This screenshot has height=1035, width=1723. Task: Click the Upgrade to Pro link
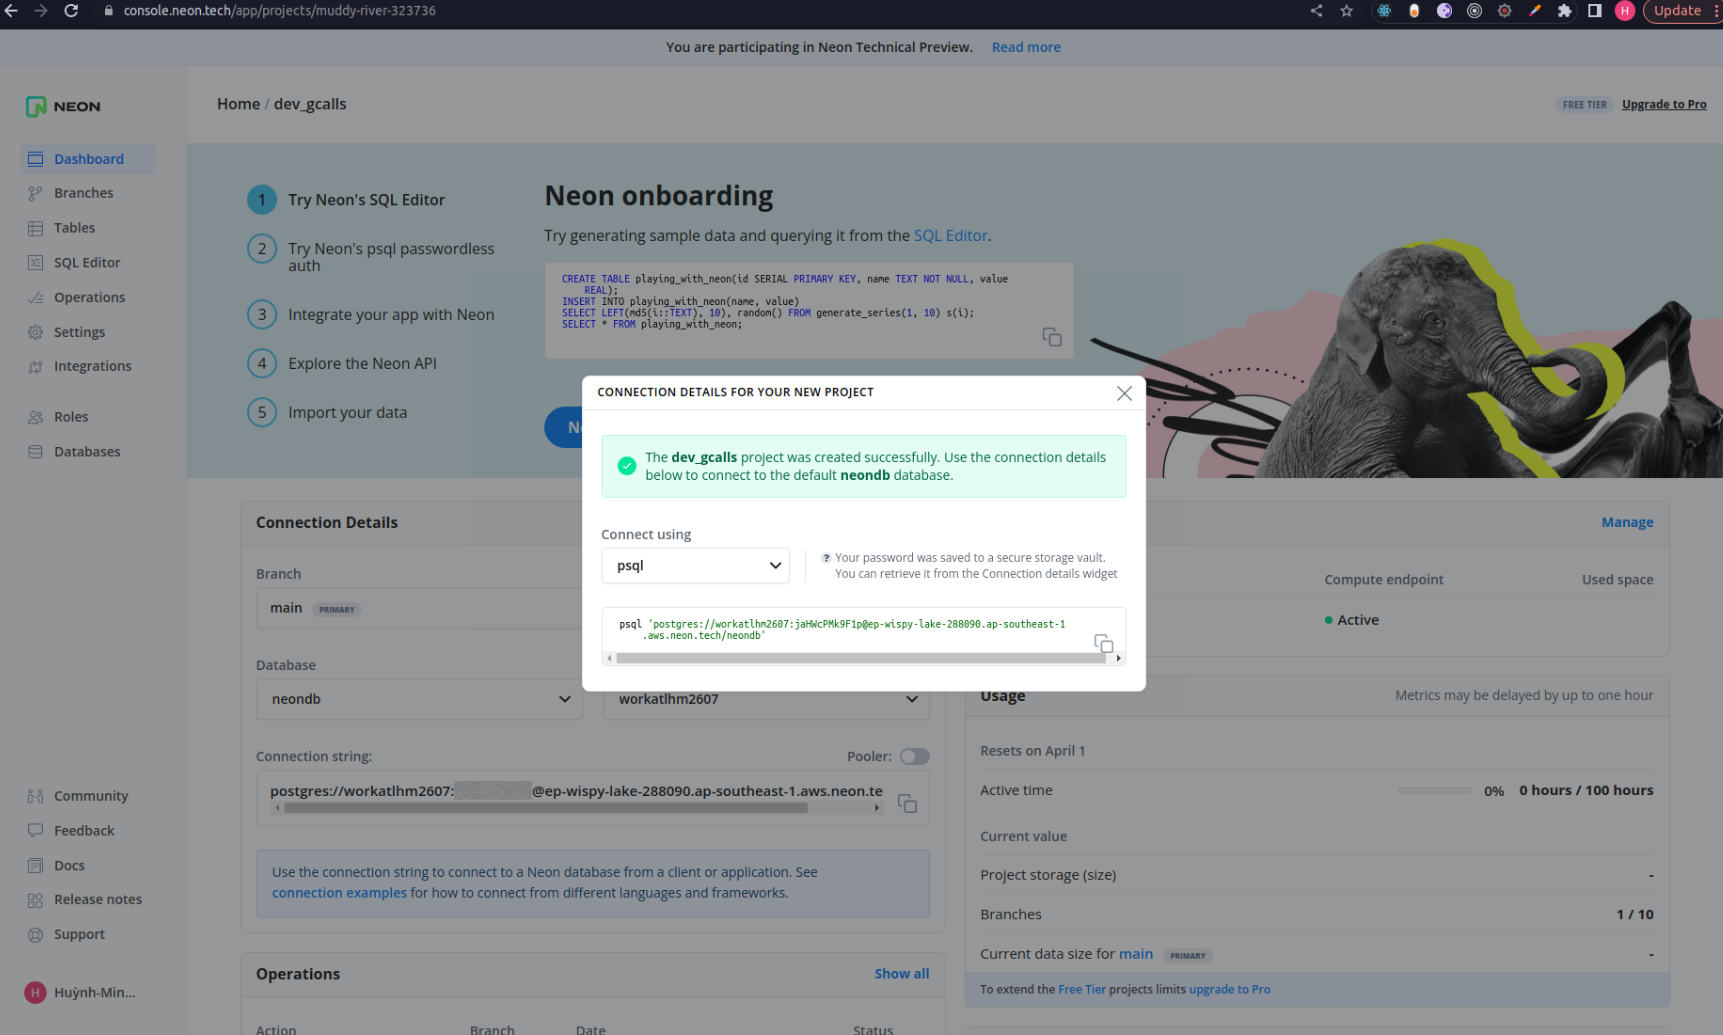tap(1663, 104)
